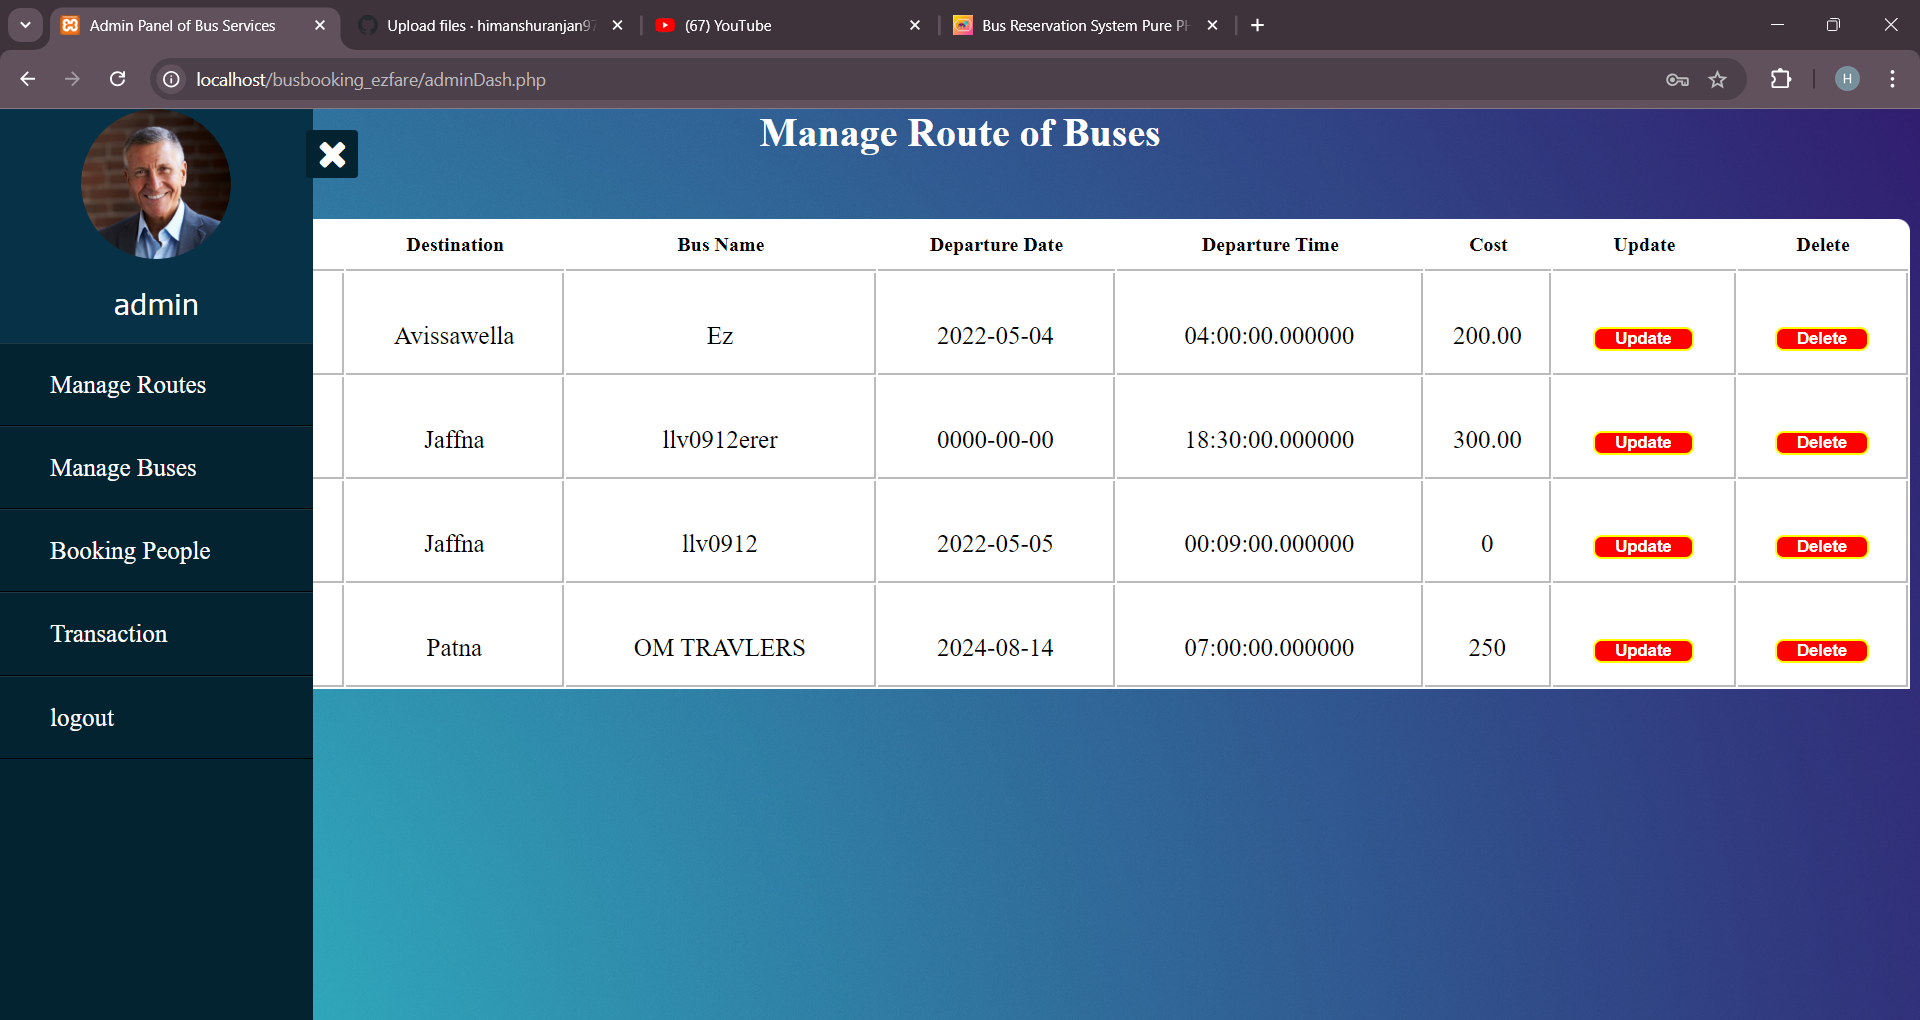Open a new browser tab
The height and width of the screenshot is (1020, 1920).
[1257, 25]
